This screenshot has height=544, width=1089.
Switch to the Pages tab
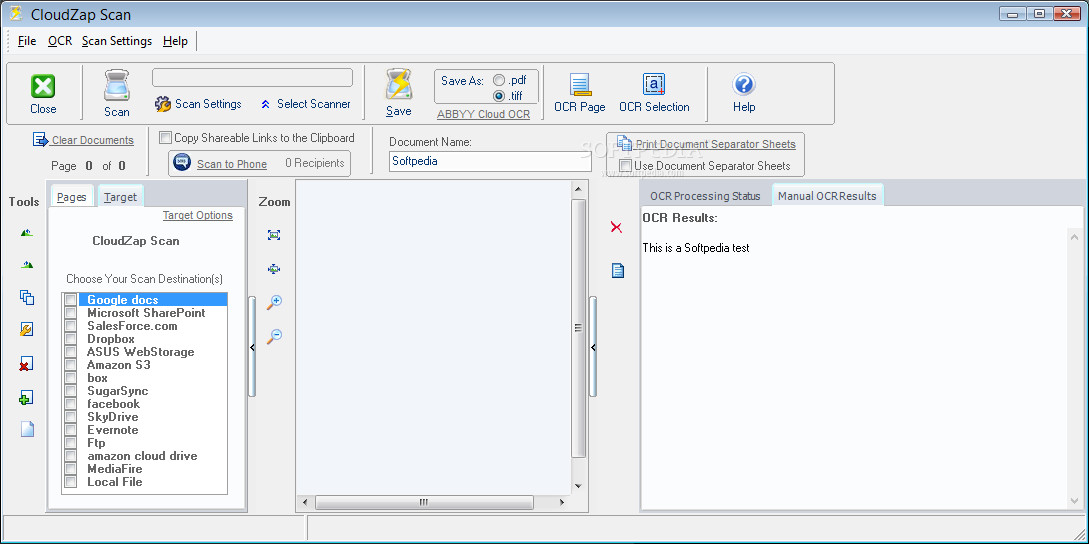pos(72,197)
